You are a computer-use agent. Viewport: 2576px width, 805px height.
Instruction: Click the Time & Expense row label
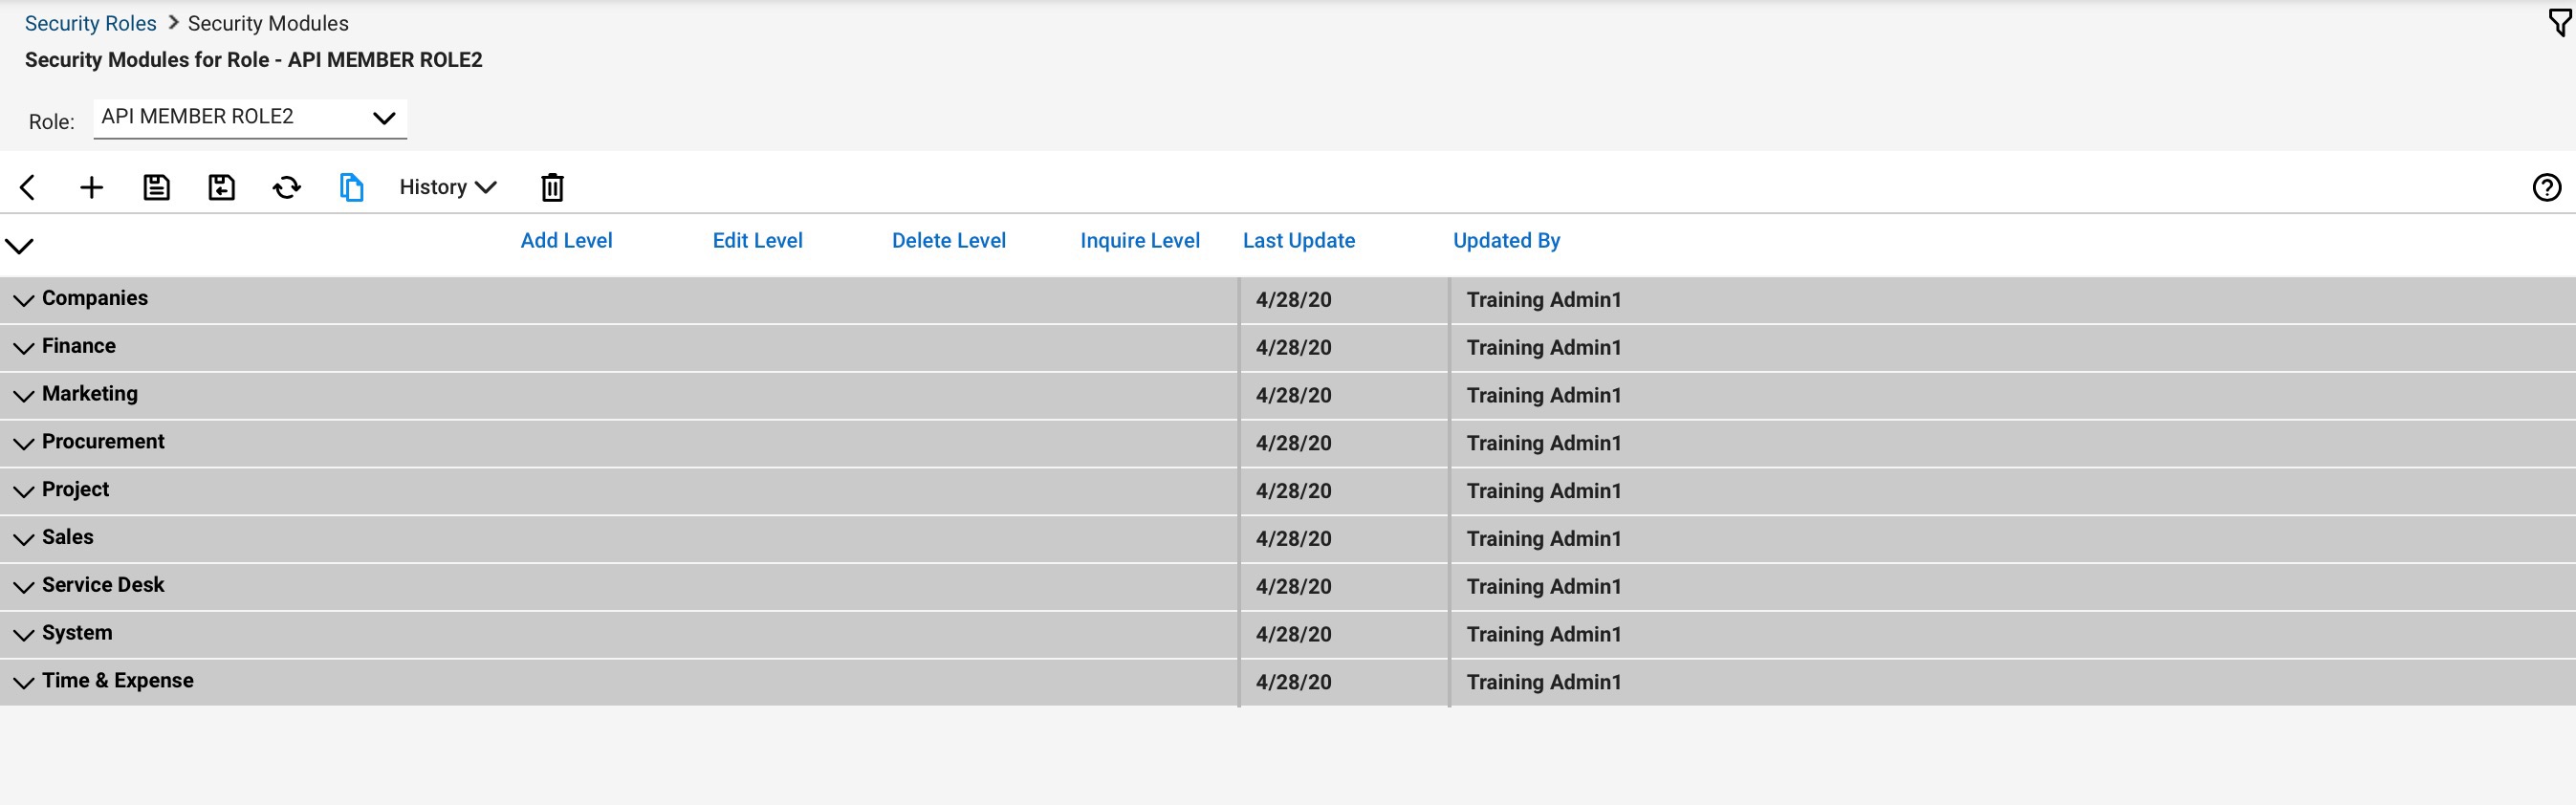118,681
